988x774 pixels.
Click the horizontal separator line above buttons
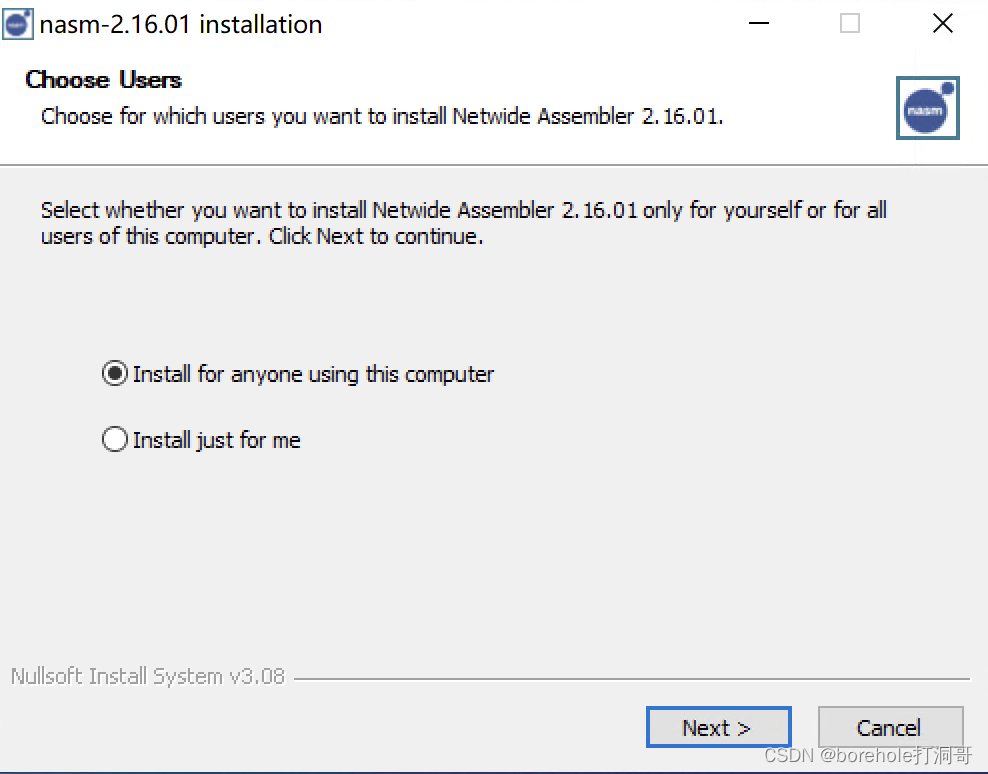[x=630, y=679]
